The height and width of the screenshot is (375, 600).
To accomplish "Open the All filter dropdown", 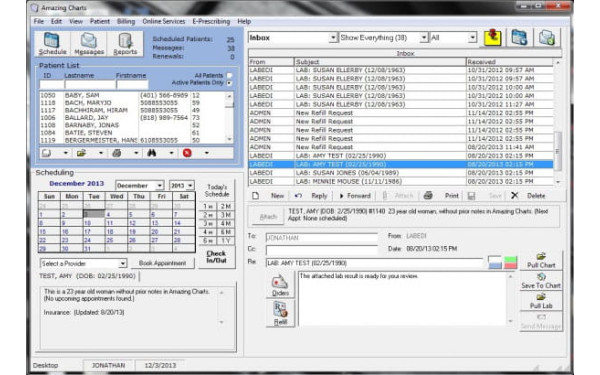I will pos(473,38).
